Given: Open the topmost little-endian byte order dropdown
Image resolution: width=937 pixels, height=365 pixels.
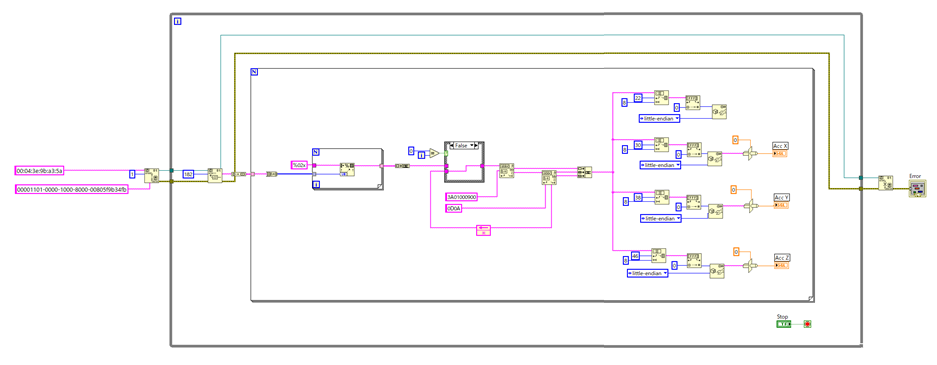Looking at the screenshot, I should pos(660,118).
